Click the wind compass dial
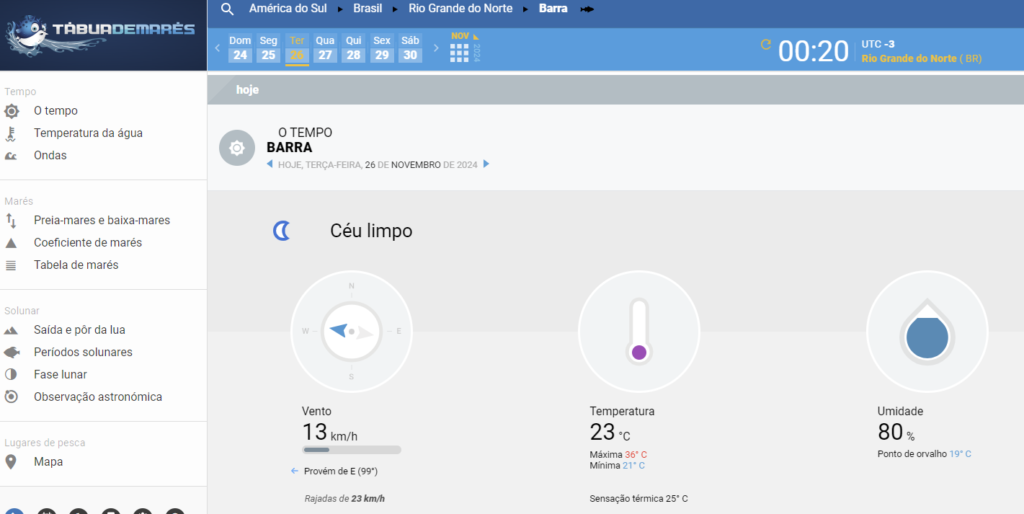Screen dimensions: 1024x514 tap(351, 332)
